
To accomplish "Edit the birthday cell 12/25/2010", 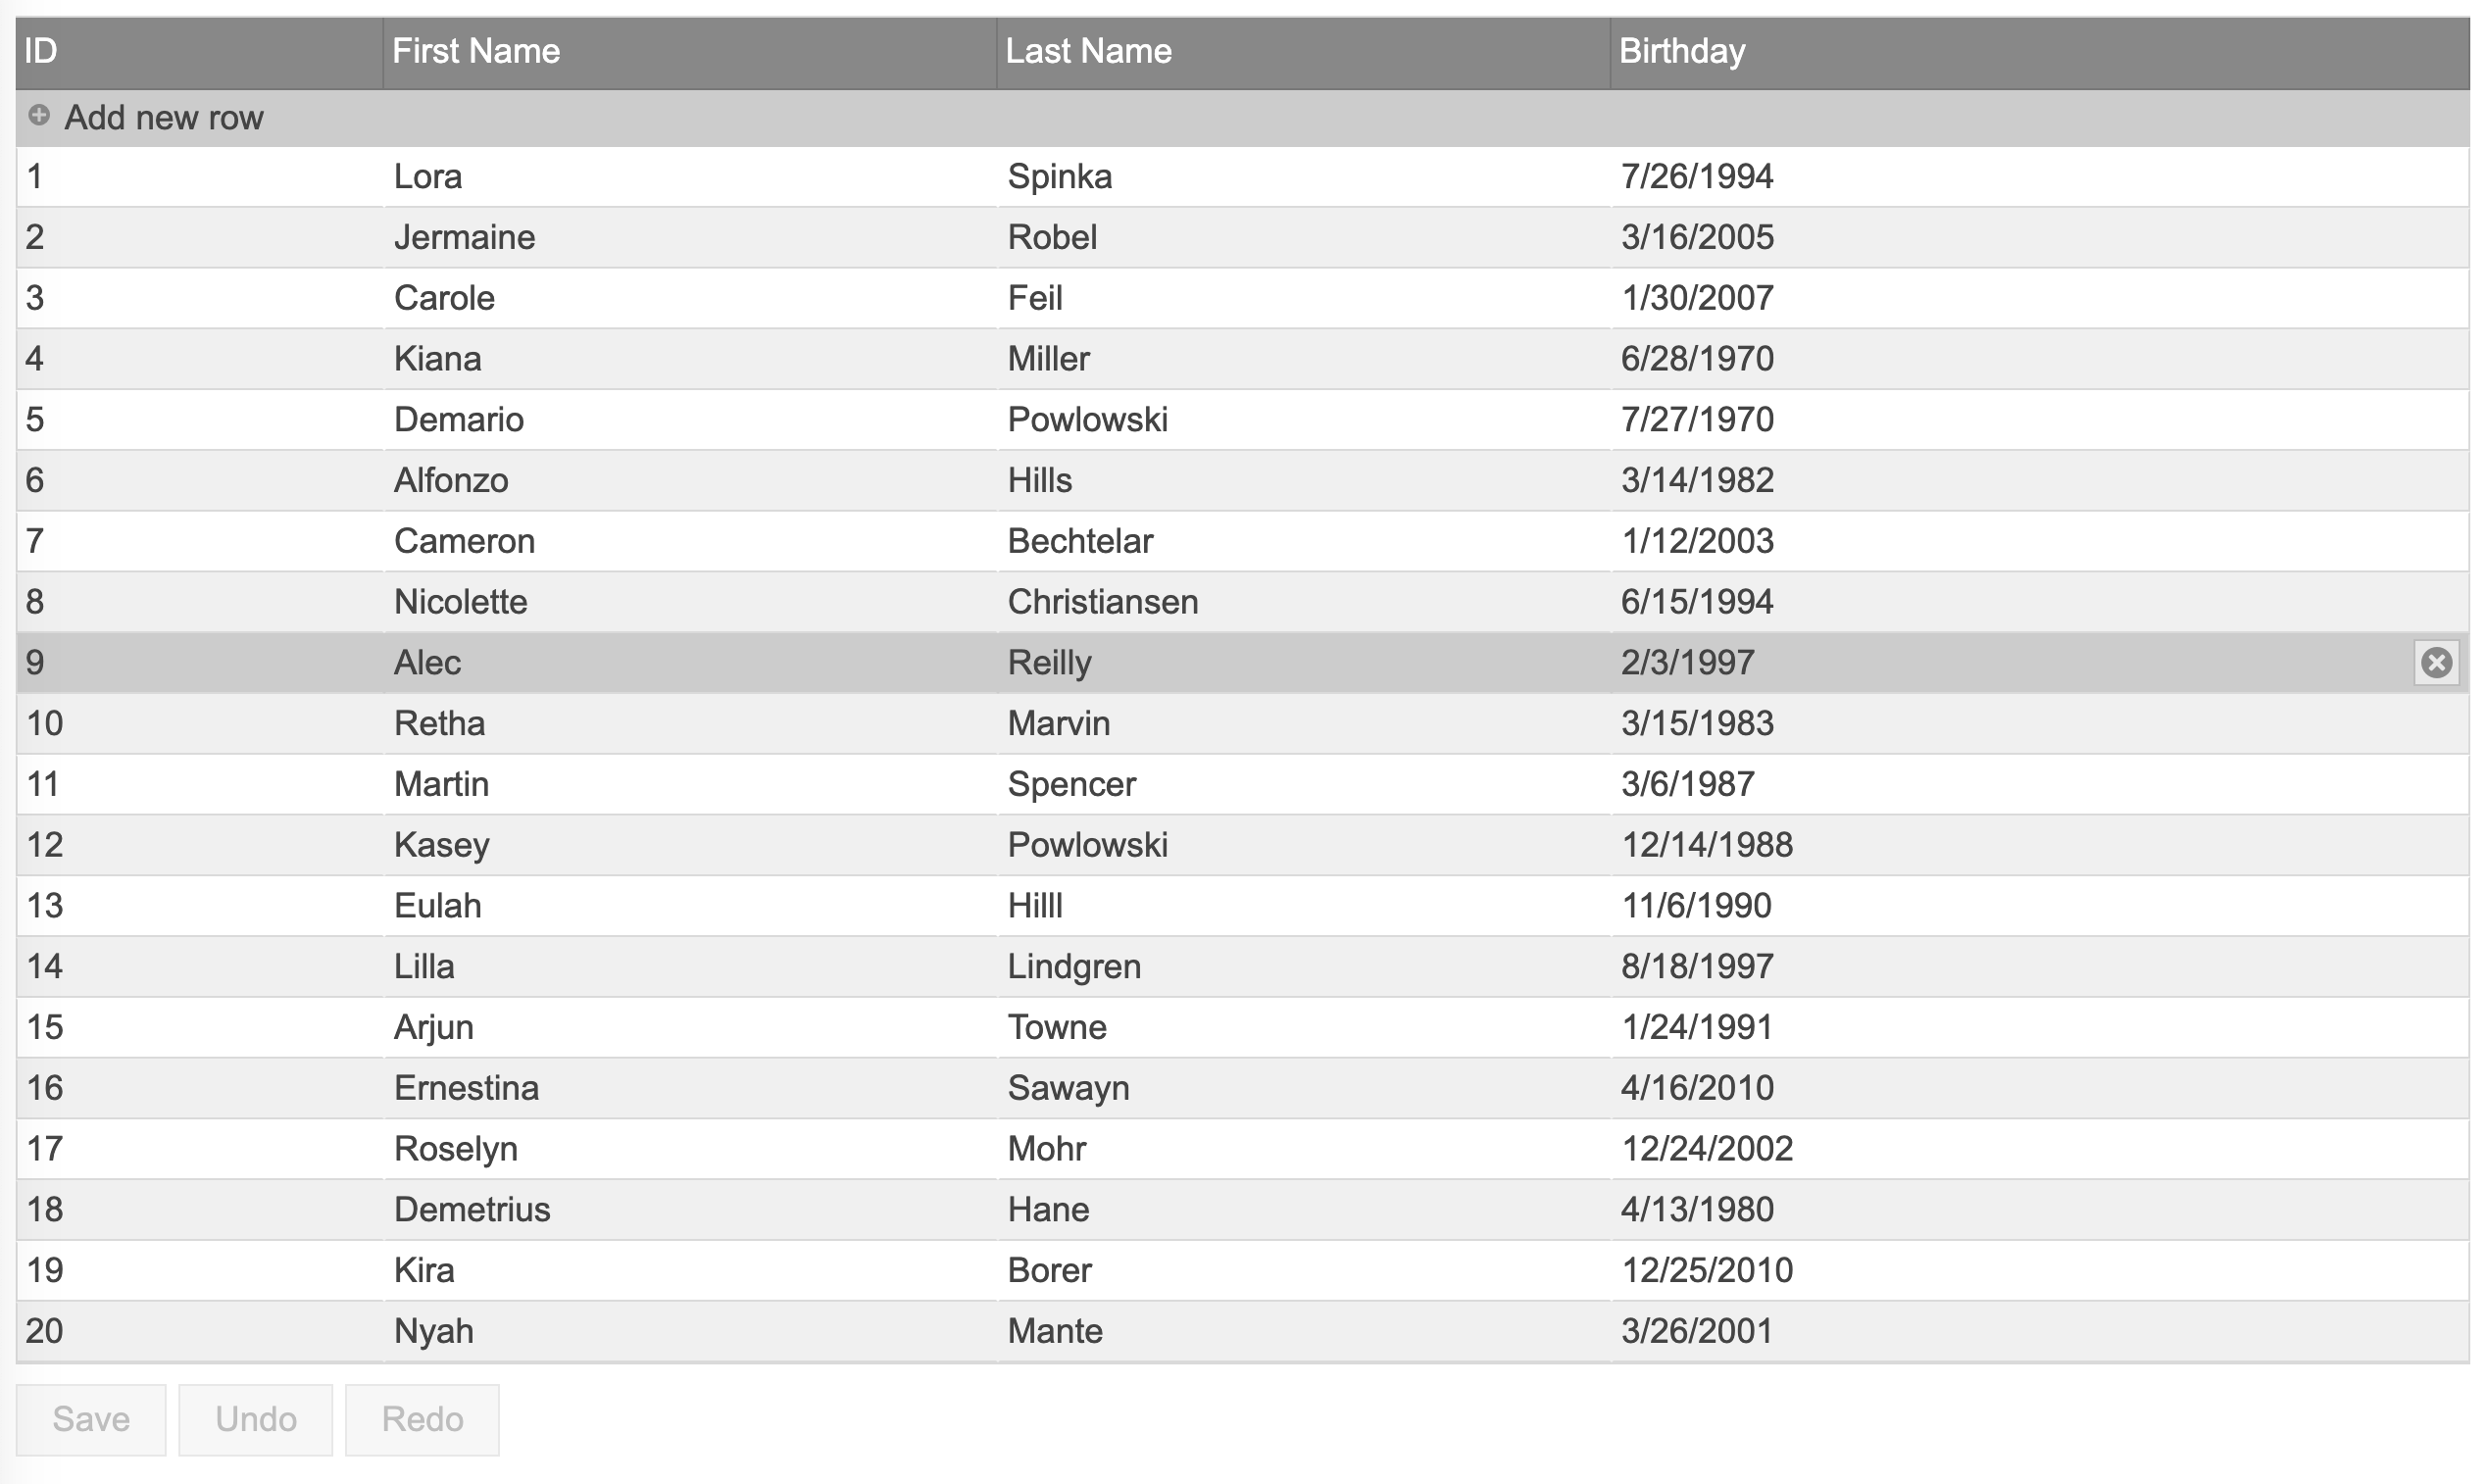I will click(x=1706, y=1270).
